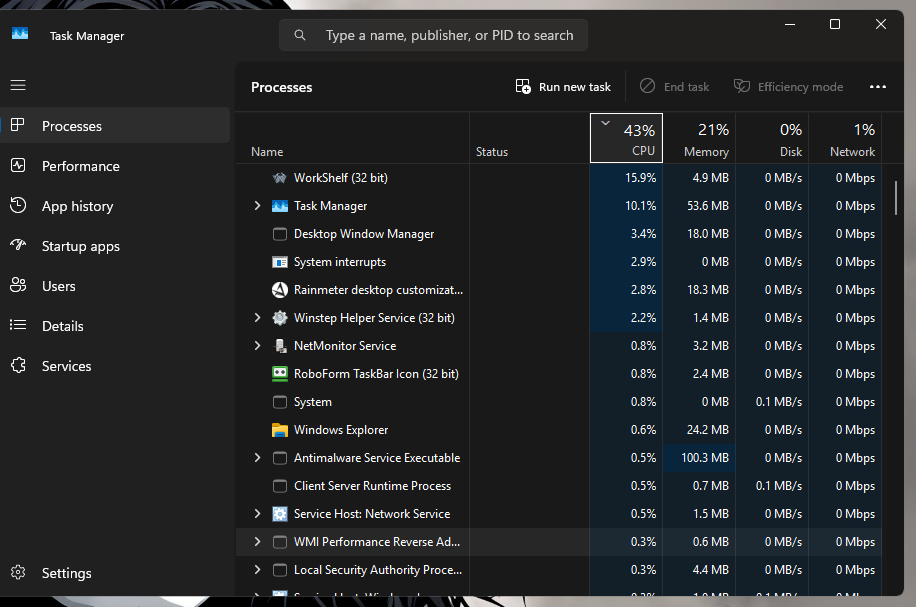Expand the Antimalware Service Executable row
This screenshot has width=916, height=607.
pos(257,458)
